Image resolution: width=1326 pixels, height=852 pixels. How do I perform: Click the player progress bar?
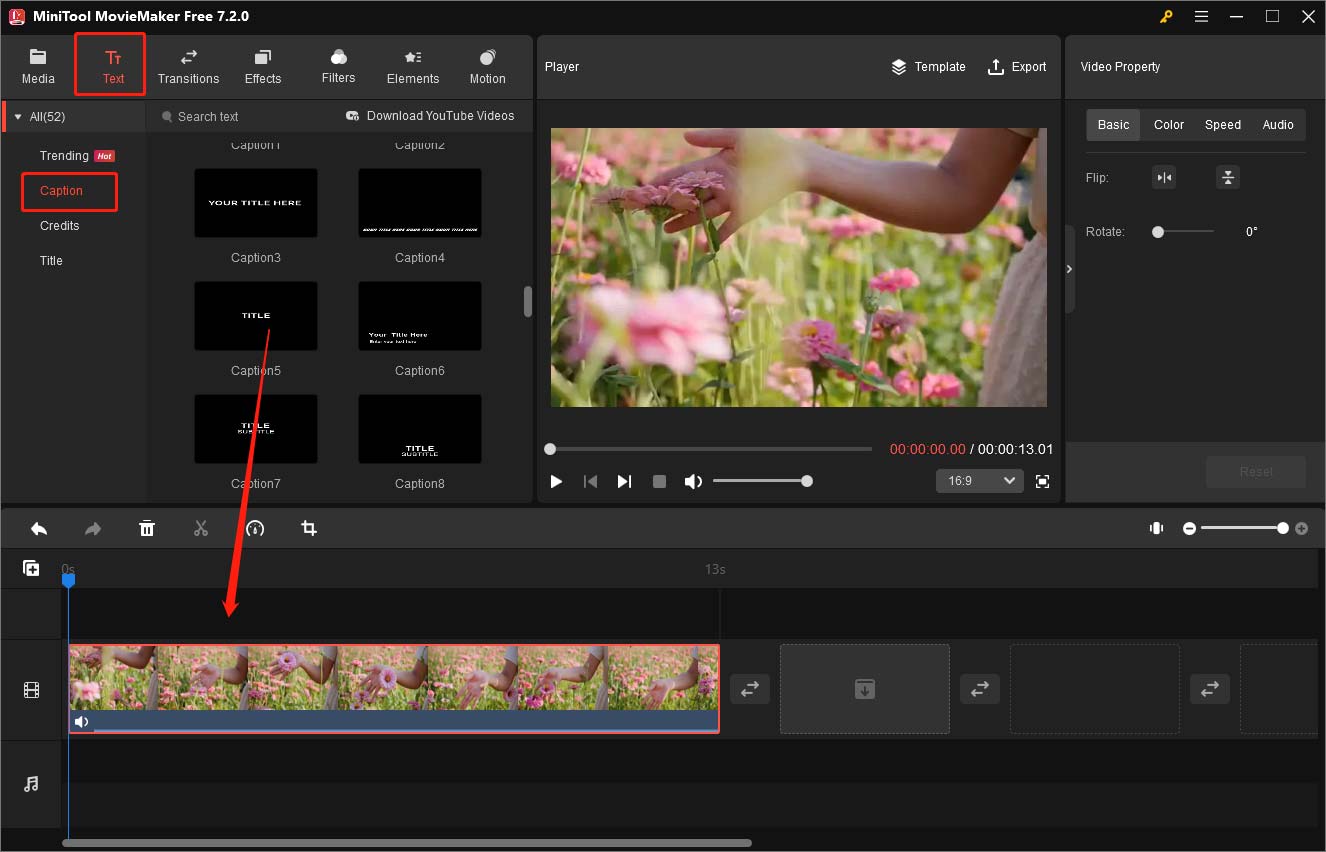click(x=710, y=449)
